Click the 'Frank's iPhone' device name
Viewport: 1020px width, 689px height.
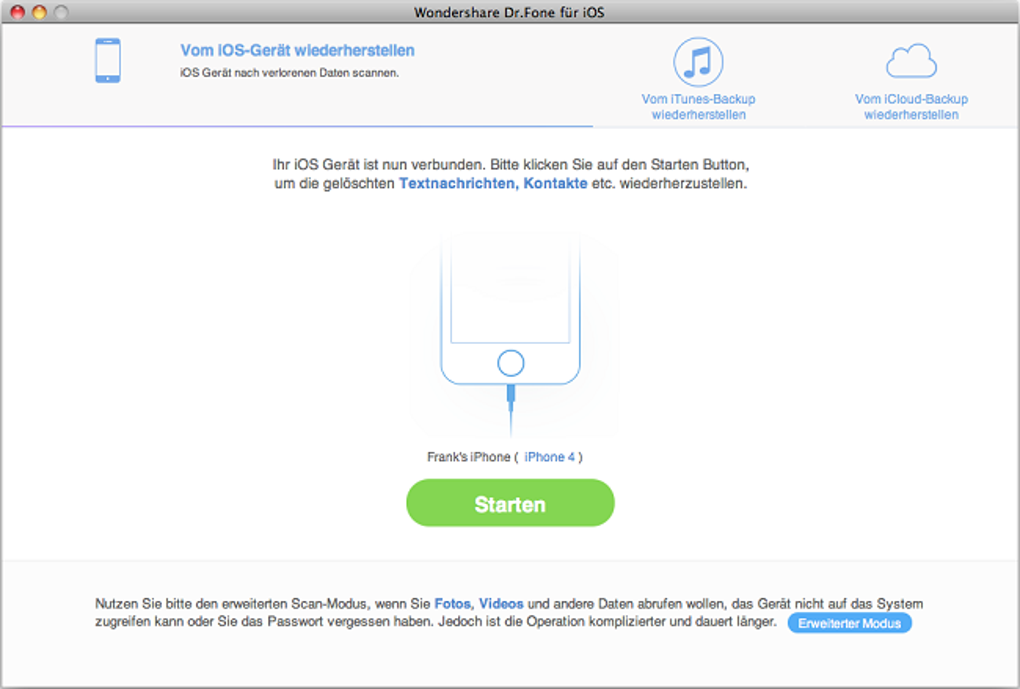point(468,457)
